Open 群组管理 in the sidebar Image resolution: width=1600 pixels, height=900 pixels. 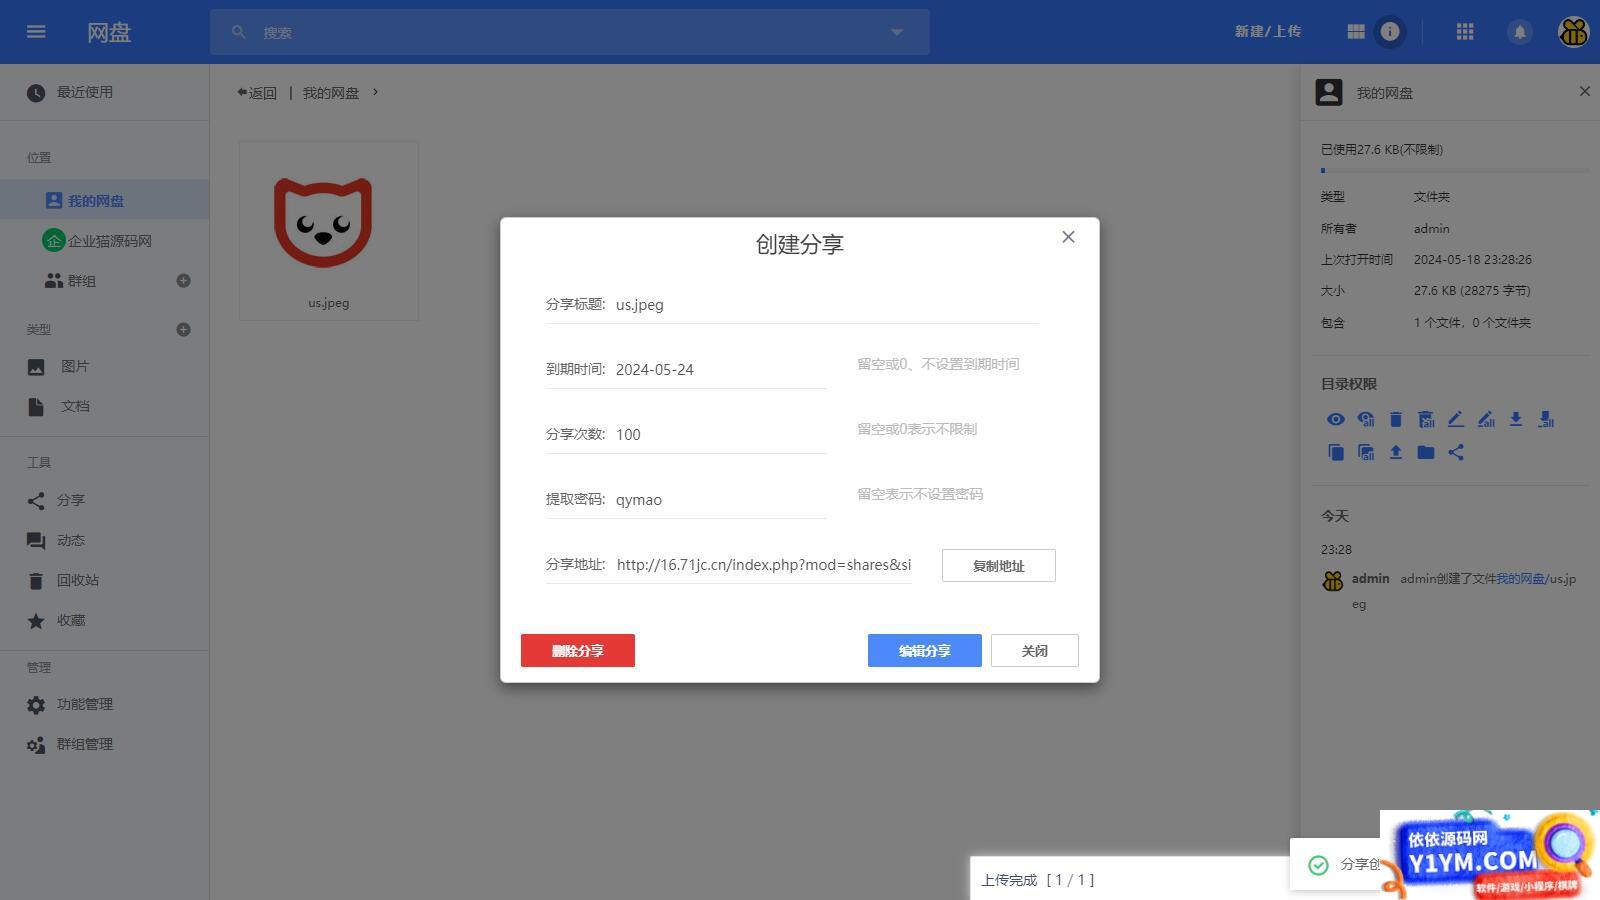point(104,744)
